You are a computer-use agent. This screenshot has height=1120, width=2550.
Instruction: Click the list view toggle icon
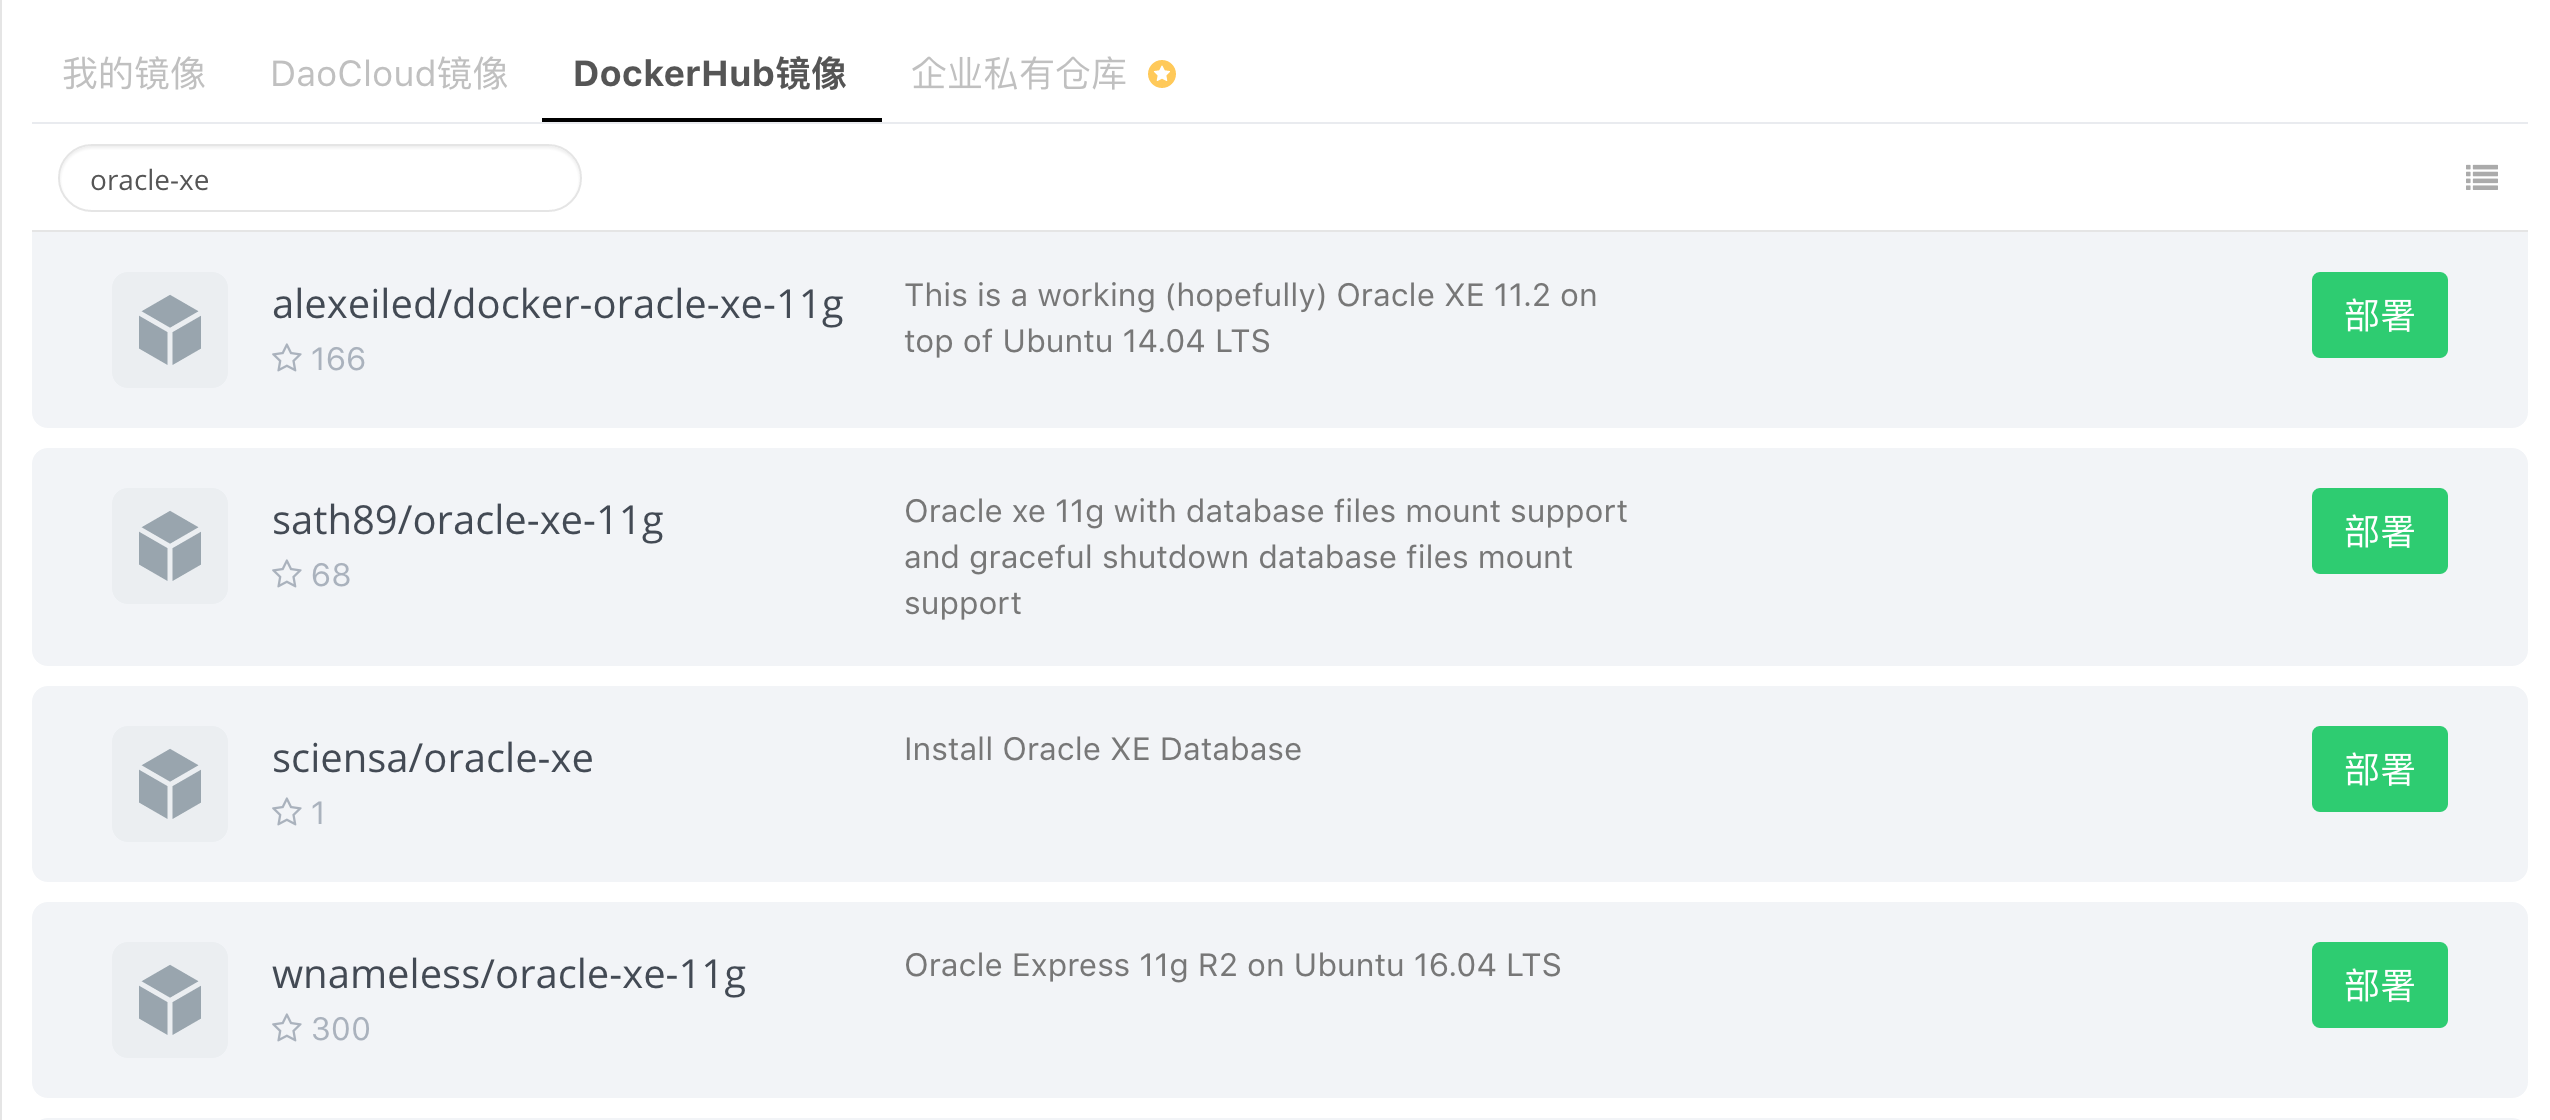pos(2481,178)
